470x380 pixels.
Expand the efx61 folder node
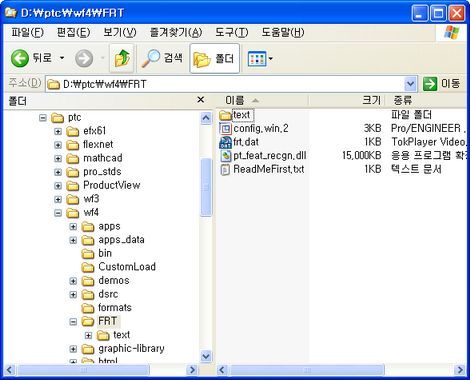coord(58,131)
